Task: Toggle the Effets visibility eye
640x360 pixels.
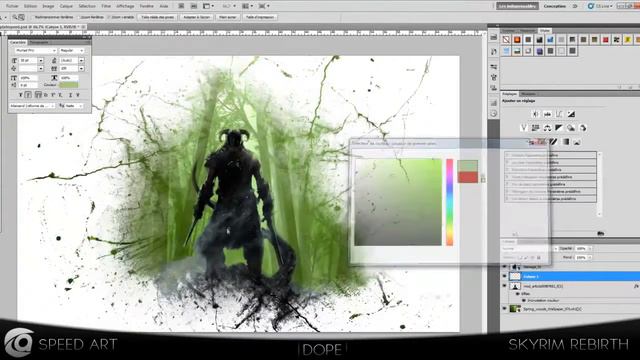Action: [x=518, y=294]
